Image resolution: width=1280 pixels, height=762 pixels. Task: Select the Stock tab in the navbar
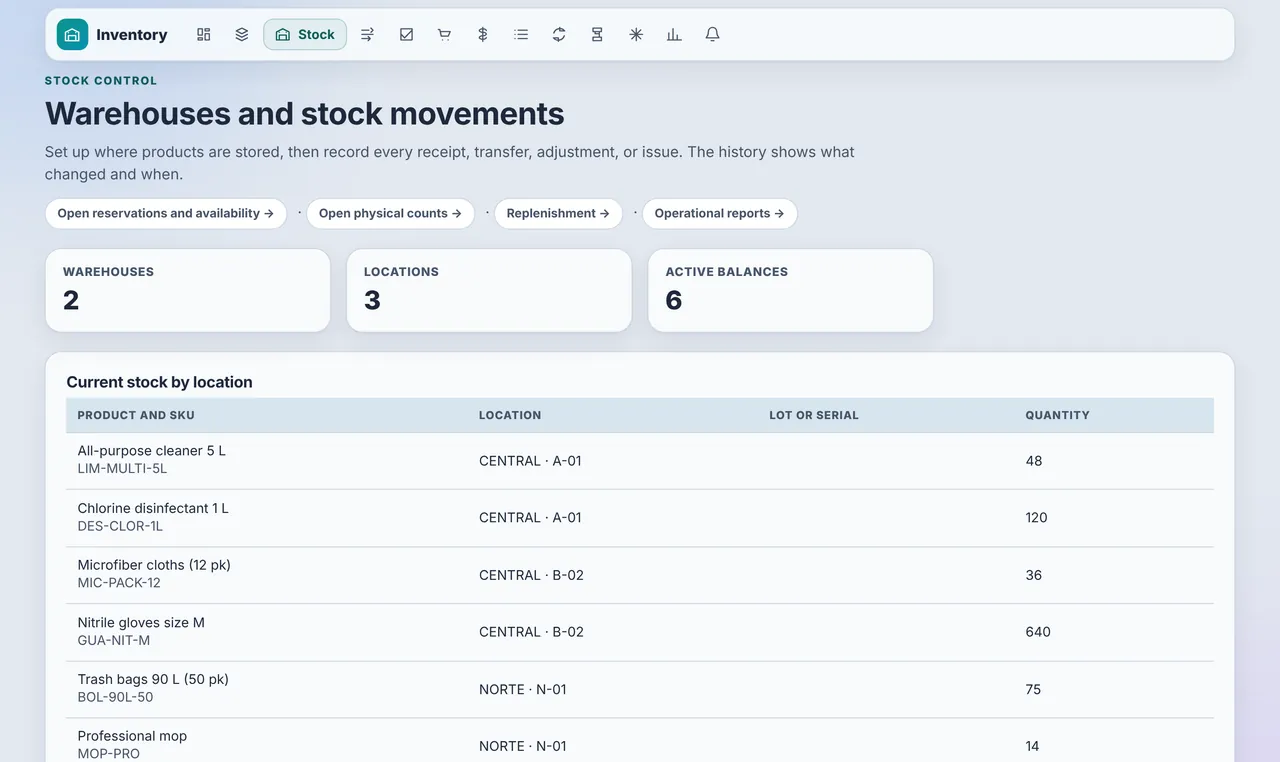[305, 34]
